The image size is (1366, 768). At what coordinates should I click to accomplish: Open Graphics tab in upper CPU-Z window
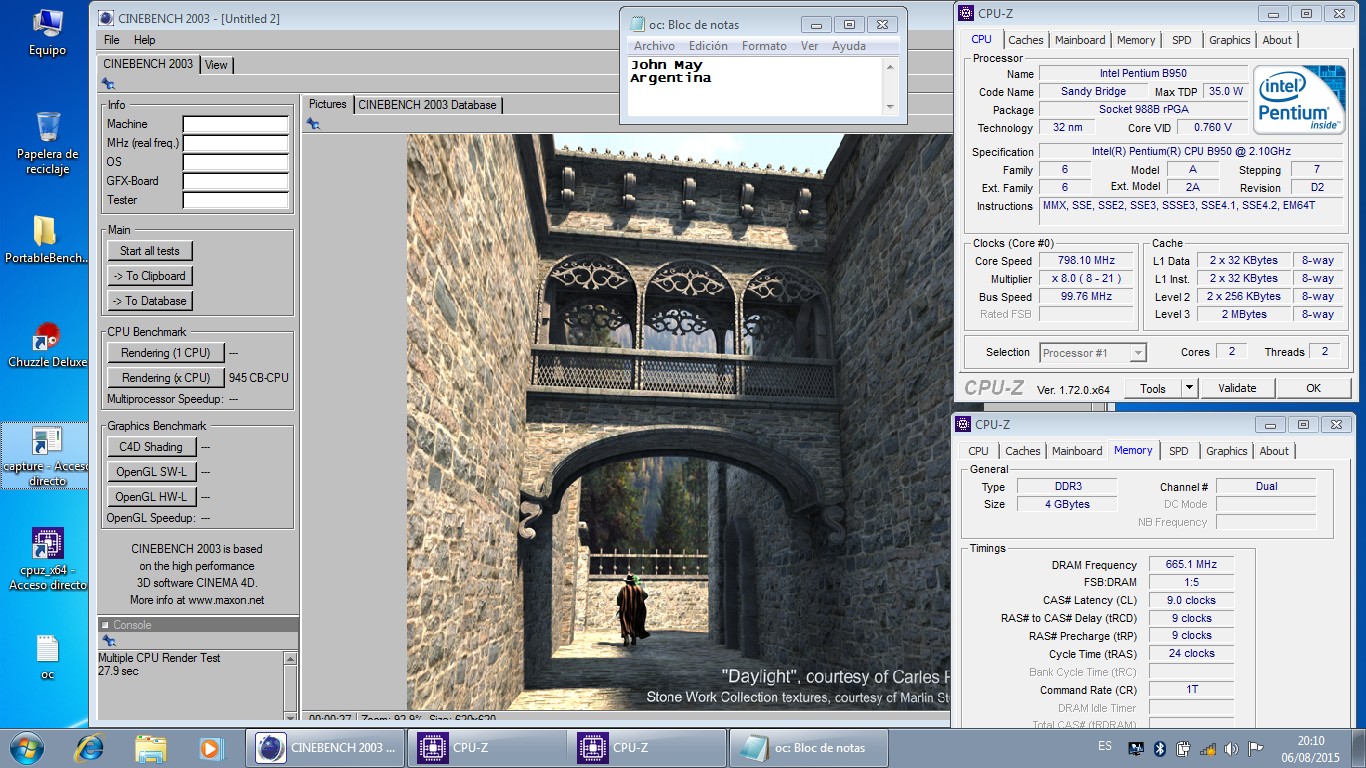tap(1229, 40)
